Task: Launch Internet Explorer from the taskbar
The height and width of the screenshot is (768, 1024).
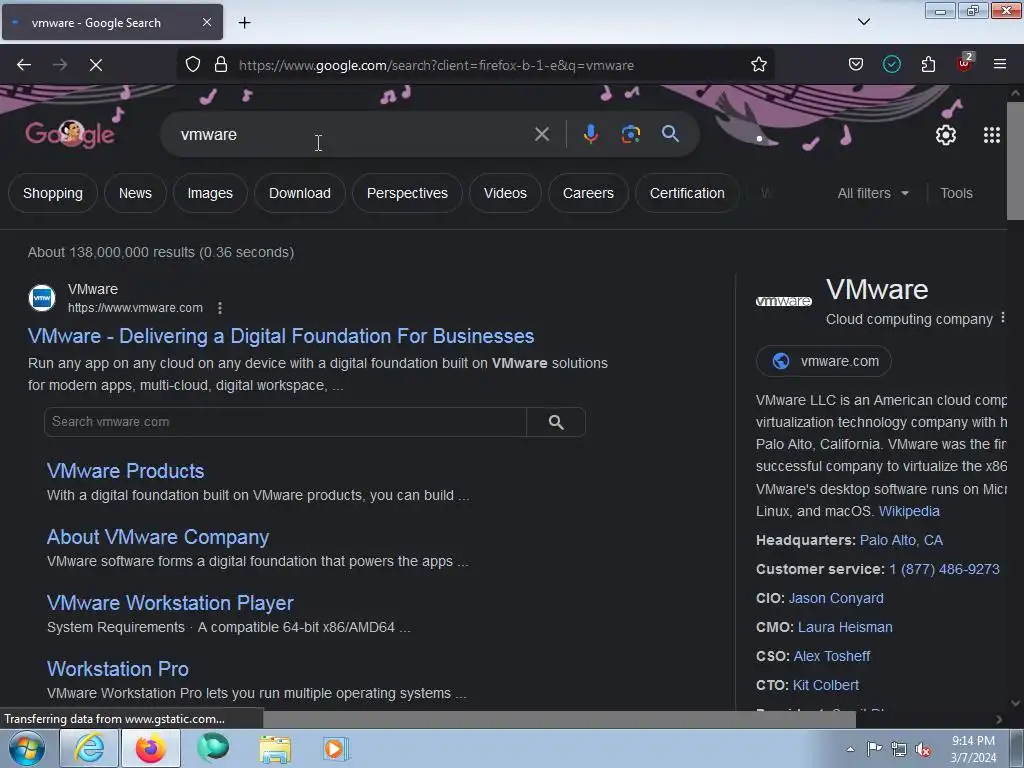Action: pos(89,748)
